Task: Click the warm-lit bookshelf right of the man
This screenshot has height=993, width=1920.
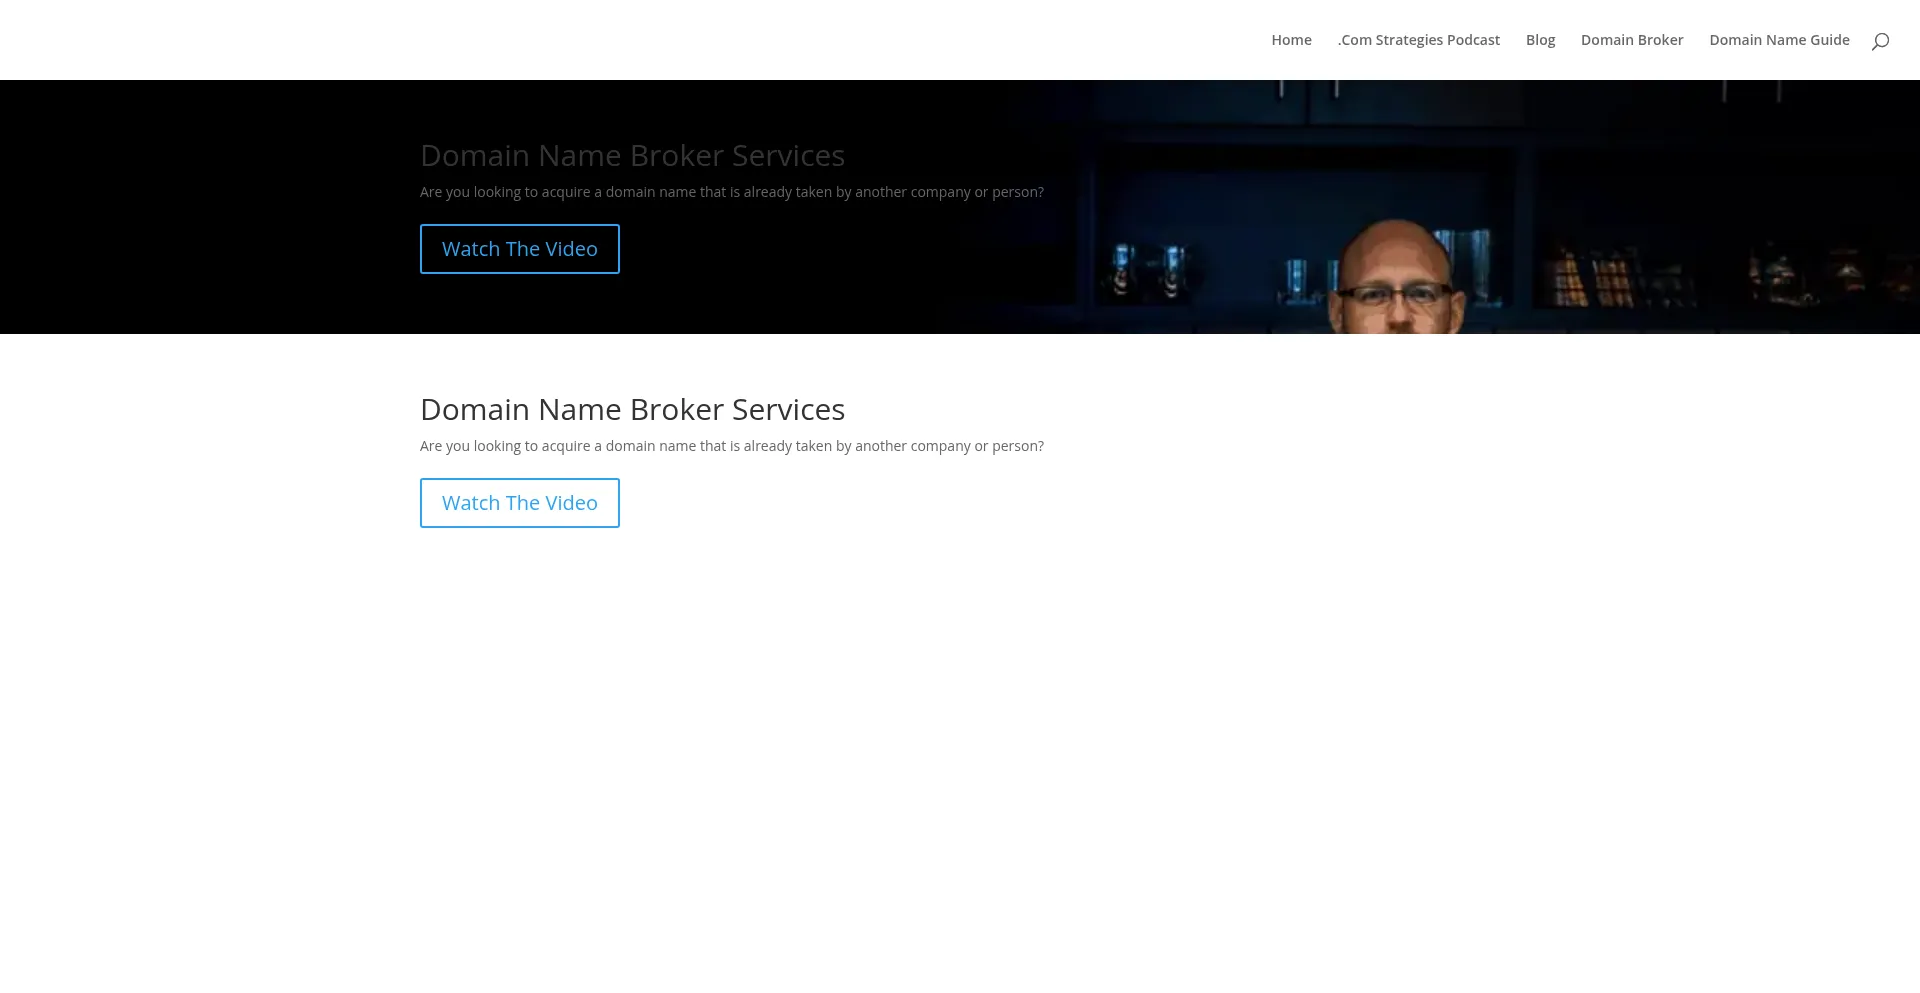Action: 1590,275
